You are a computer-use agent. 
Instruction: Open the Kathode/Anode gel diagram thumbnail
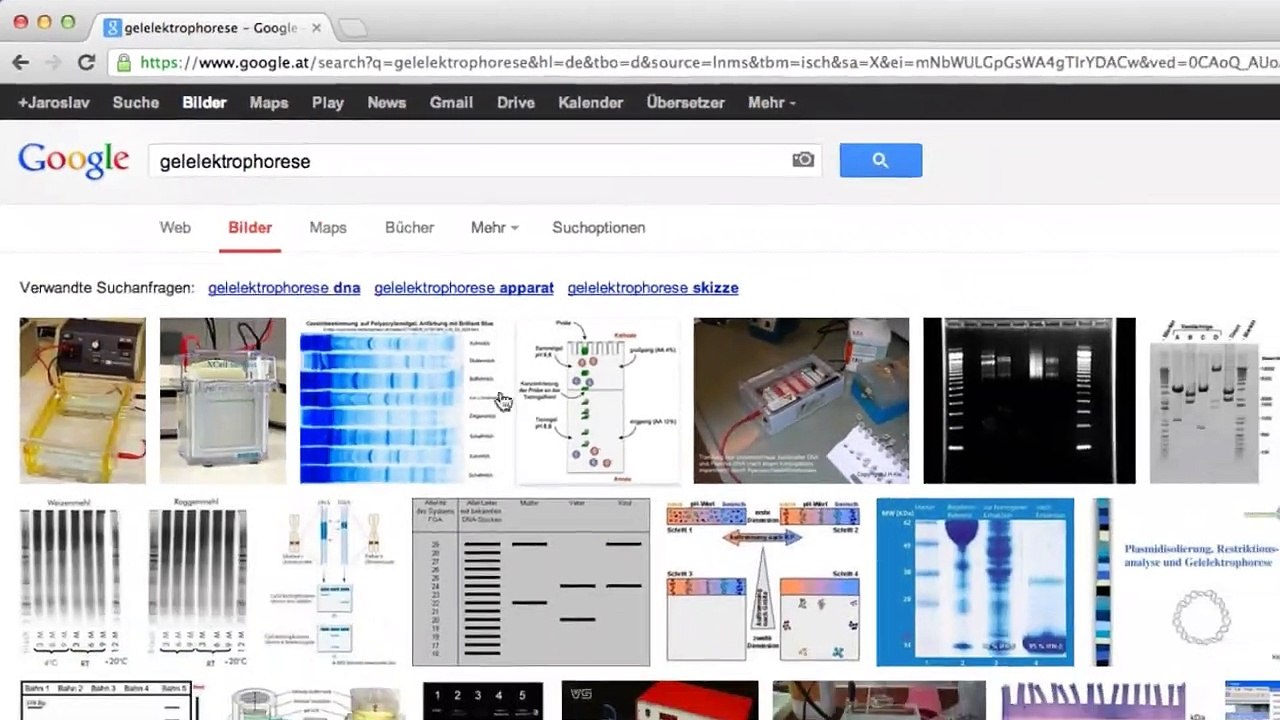(x=597, y=401)
